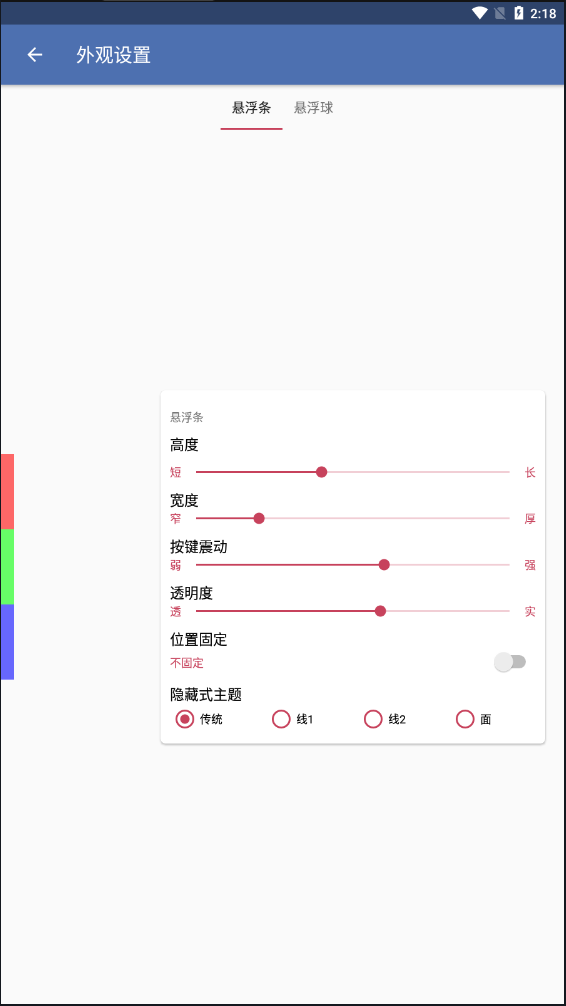Select the 传统 theme radio button
Screen dimensions: 566x1006
pos(185,719)
